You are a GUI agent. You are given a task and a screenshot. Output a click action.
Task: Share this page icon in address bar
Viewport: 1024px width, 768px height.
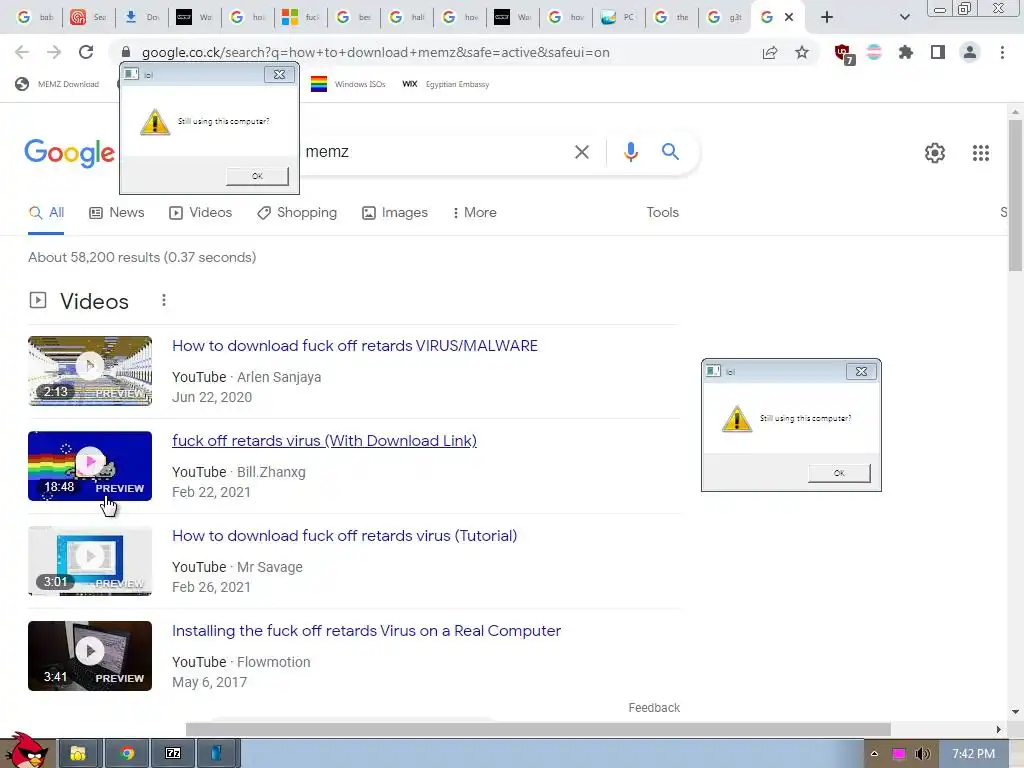(770, 52)
